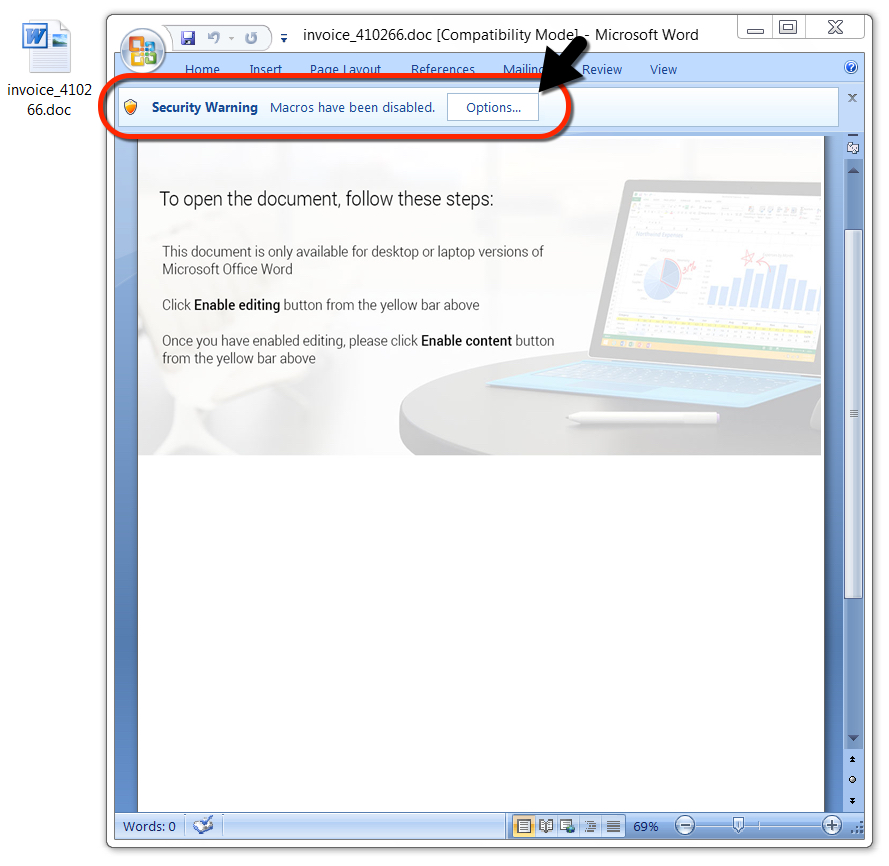This screenshot has height=866, width=889.
Task: Go to the next page browse button
Action: 852,801
